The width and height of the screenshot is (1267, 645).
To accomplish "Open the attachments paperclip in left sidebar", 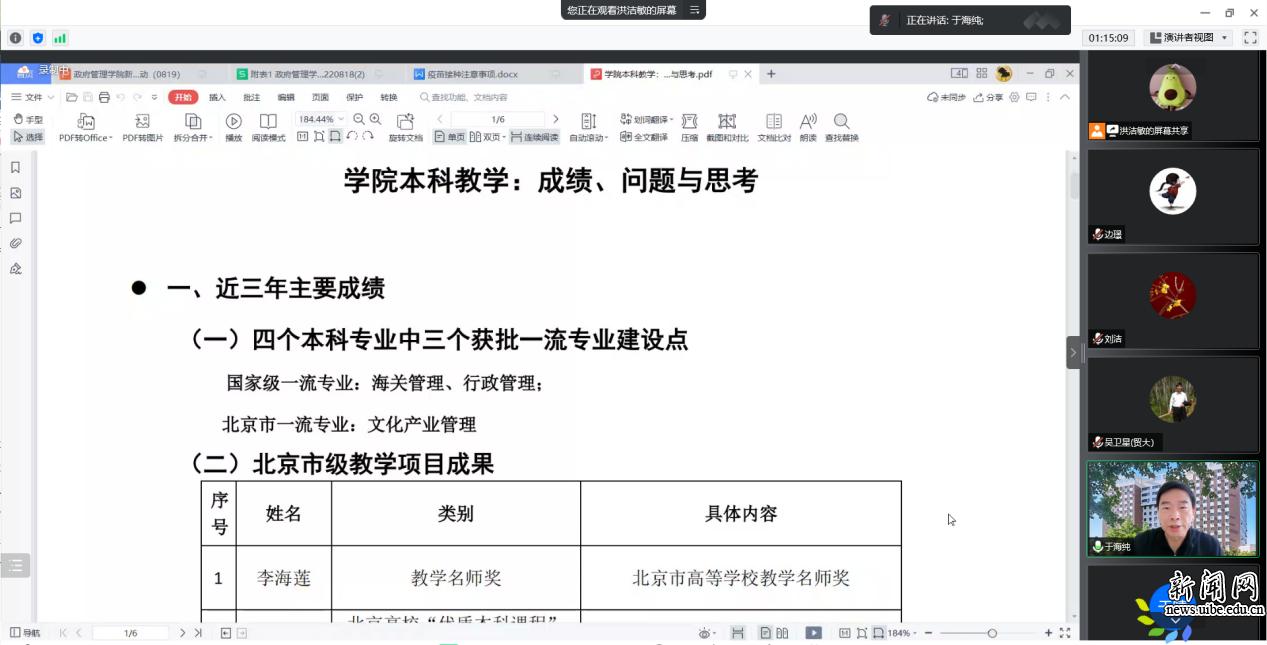I will tap(15, 243).
